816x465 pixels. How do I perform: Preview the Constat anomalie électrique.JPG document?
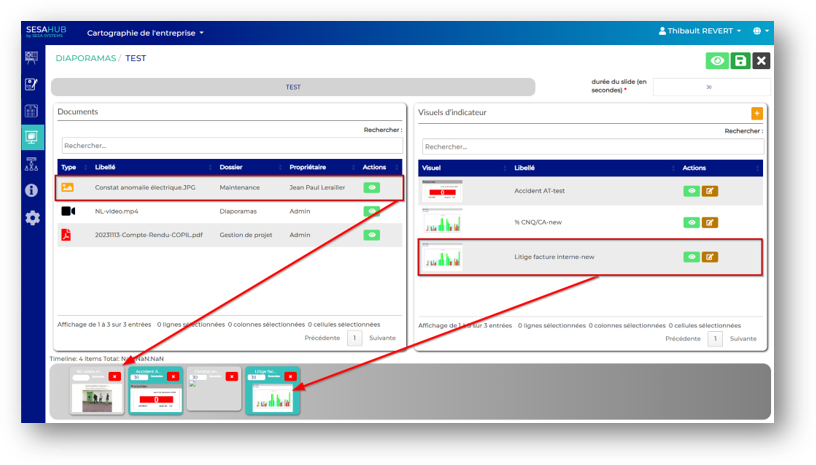[x=372, y=187]
